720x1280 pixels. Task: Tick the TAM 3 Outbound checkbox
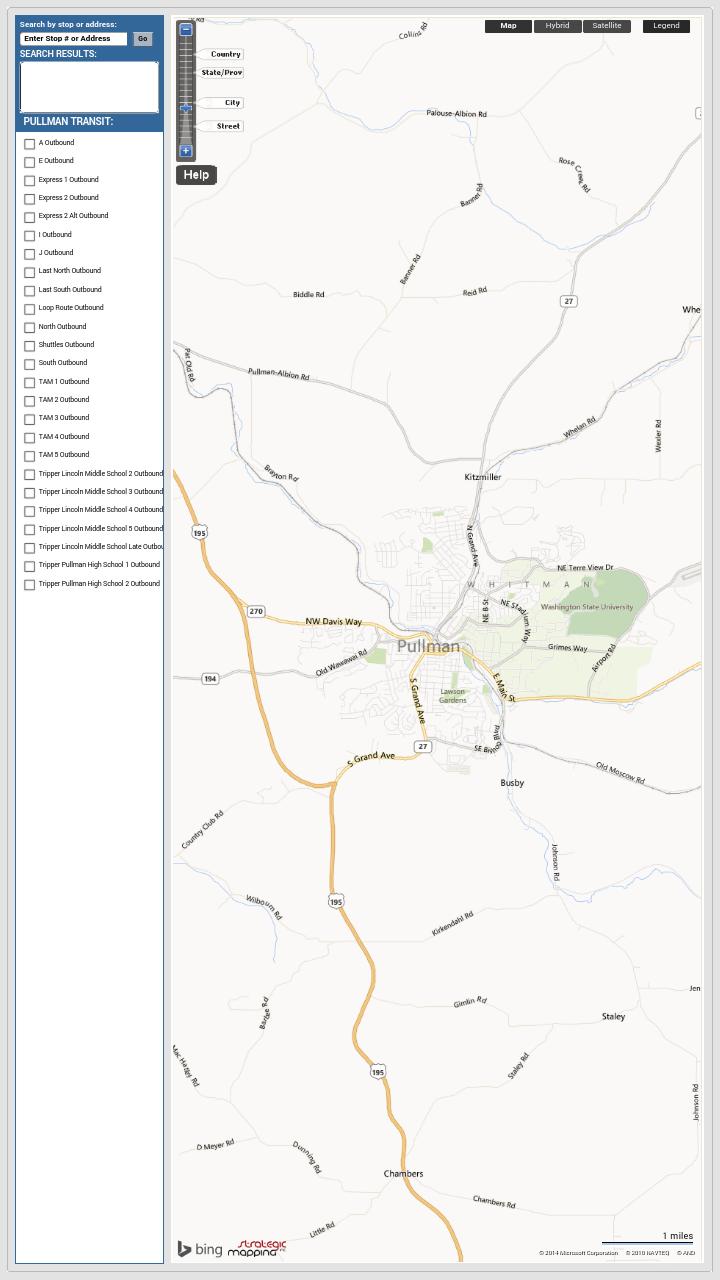point(30,419)
